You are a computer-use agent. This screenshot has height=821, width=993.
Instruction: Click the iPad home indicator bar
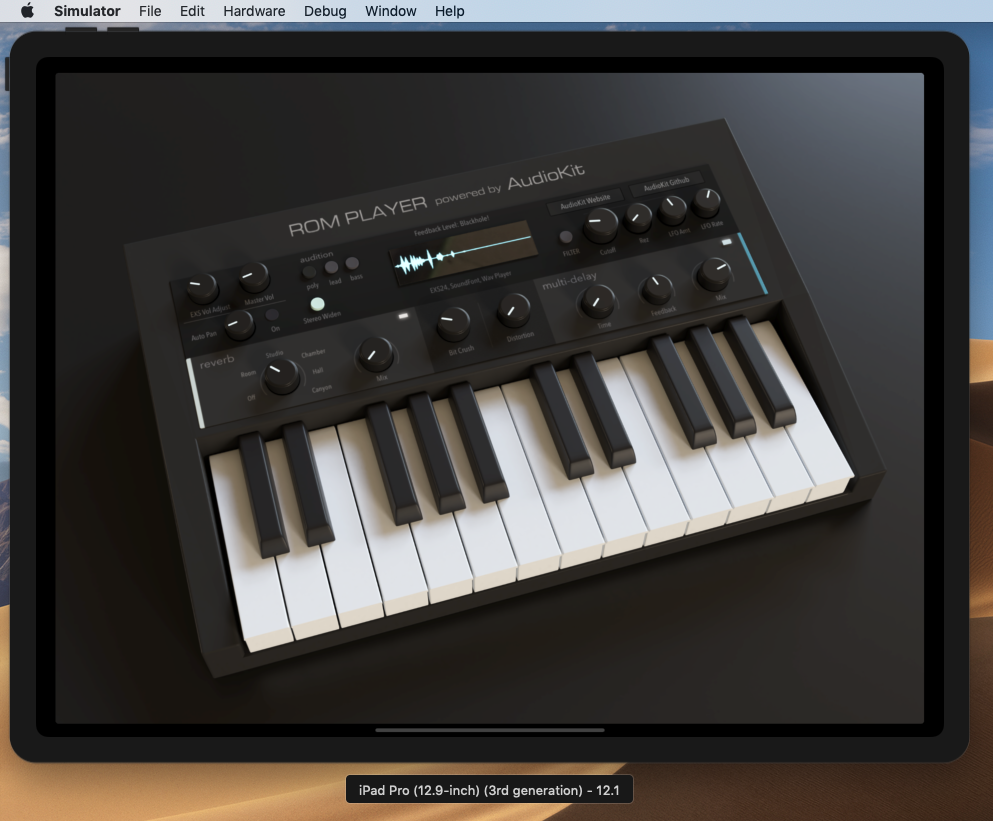coord(490,730)
